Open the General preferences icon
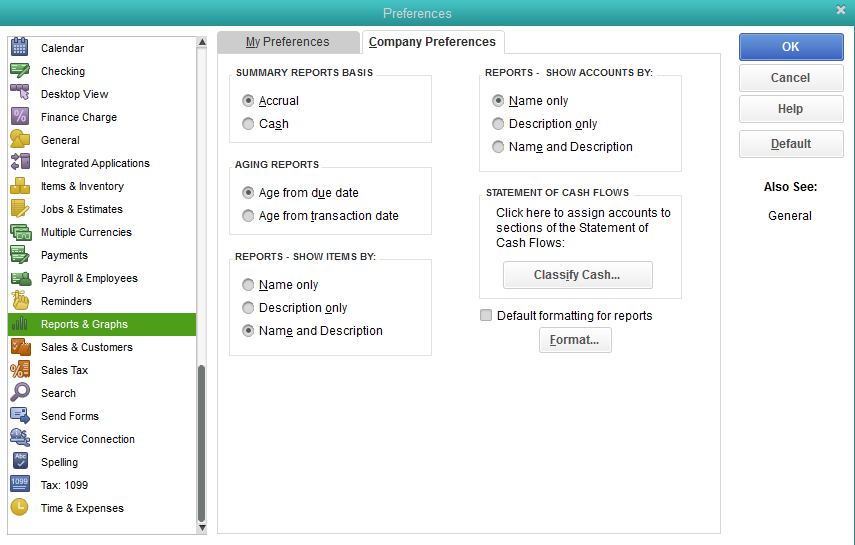855x545 pixels. click(x=20, y=140)
